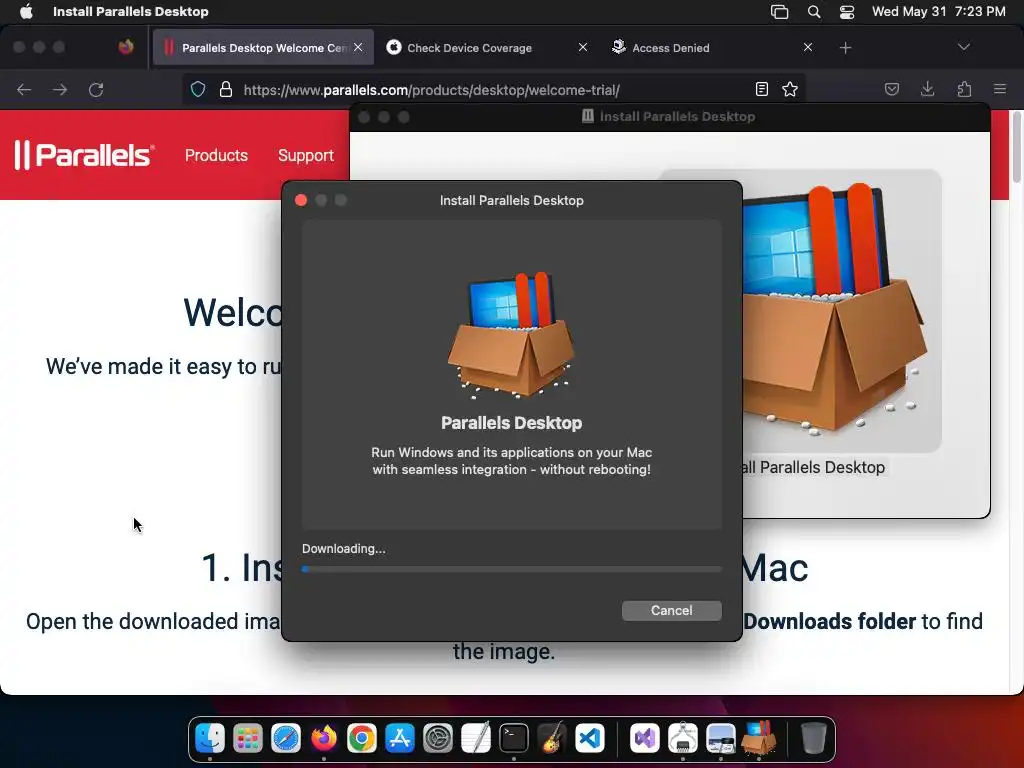1024x768 pixels.
Task: Open Trash from the Dock
Action: click(x=813, y=739)
